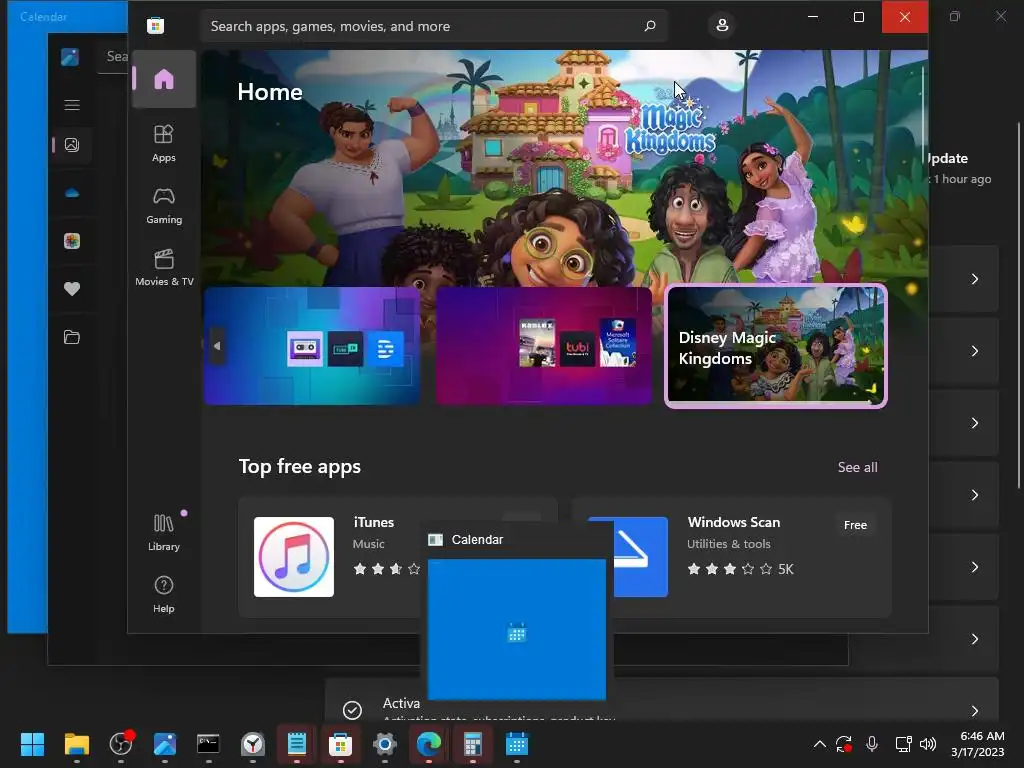Click the iTunes app icon
Viewport: 1024px width, 768px height.
click(294, 557)
